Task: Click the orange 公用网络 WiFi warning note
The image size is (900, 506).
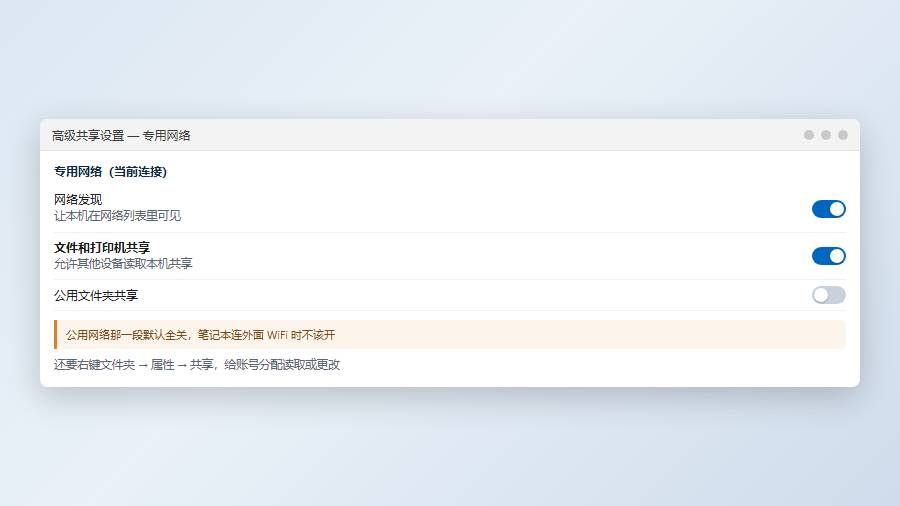Action: [450, 334]
